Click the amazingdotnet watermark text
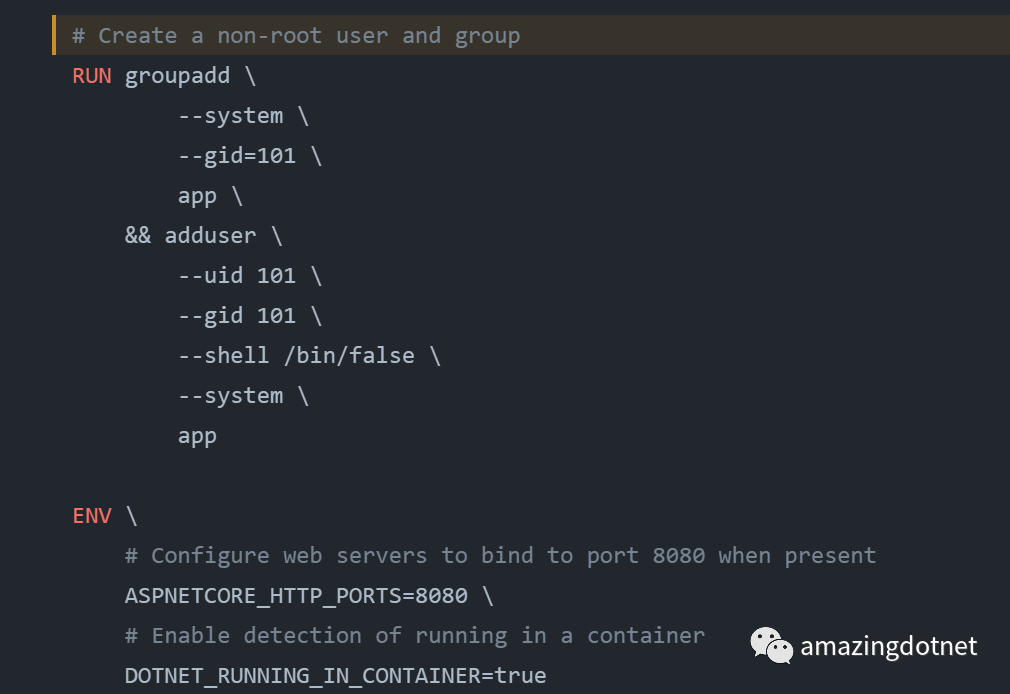Image resolution: width=1010 pixels, height=694 pixels. click(x=888, y=647)
